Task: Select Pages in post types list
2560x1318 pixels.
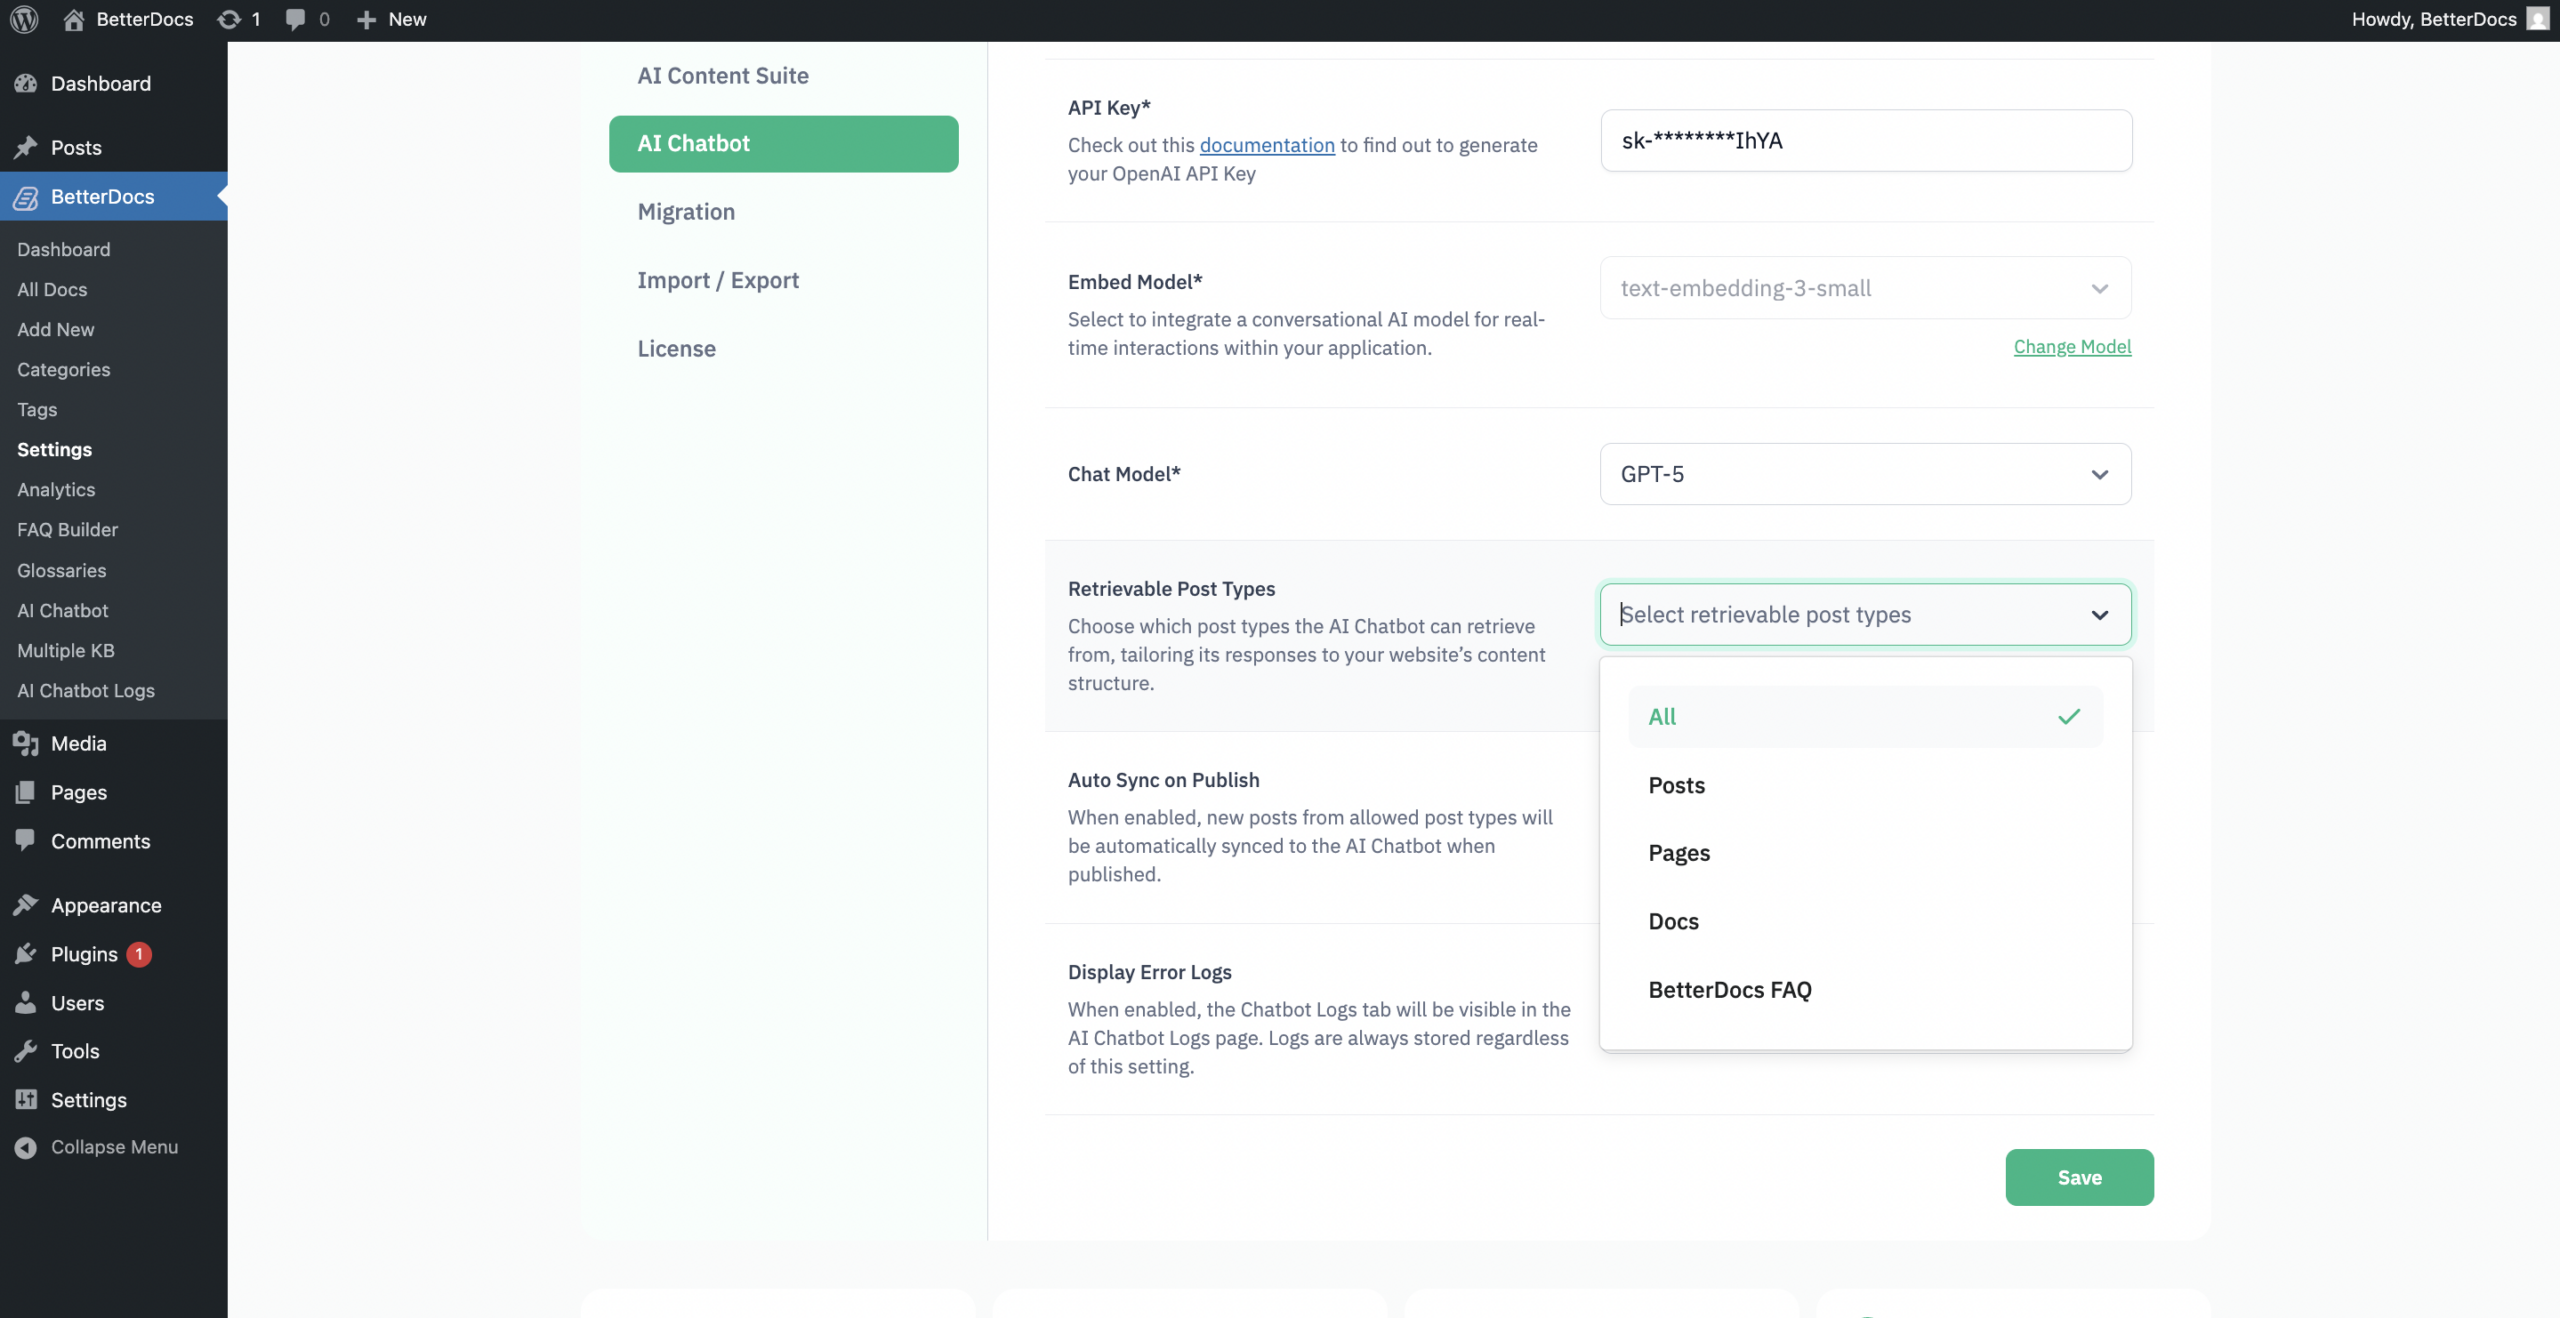Action: (1865, 853)
